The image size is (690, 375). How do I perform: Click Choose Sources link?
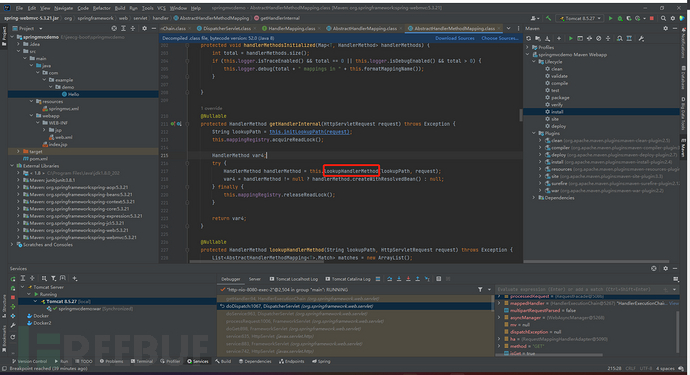[500, 38]
